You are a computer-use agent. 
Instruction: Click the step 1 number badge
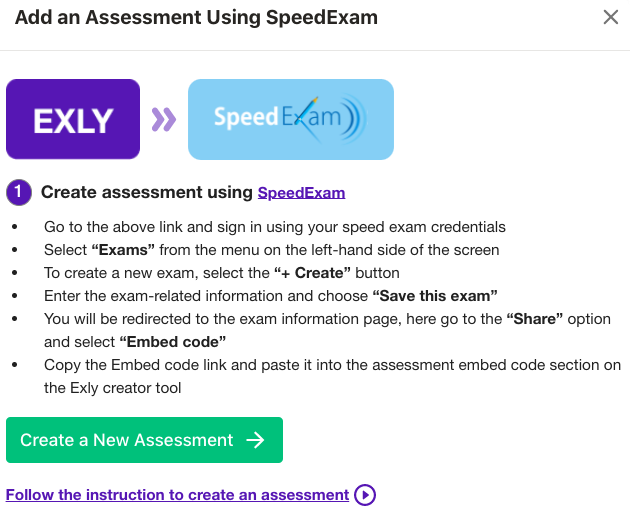pos(19,192)
